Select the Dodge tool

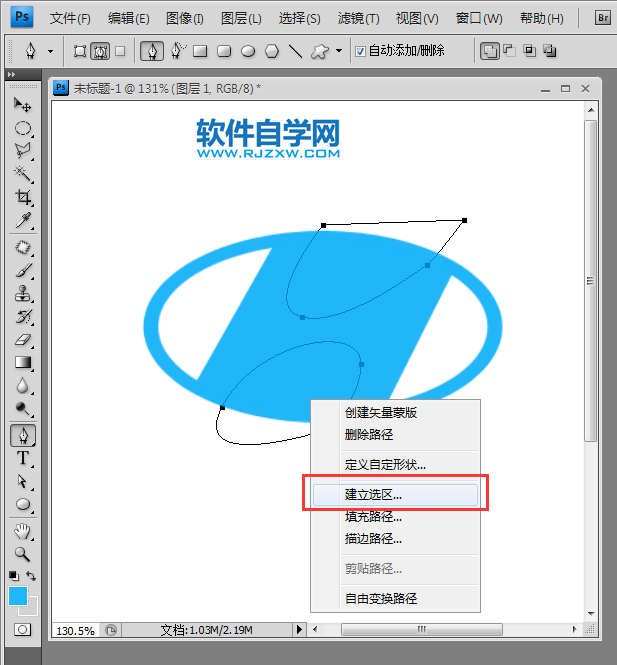pyautogui.click(x=22, y=408)
